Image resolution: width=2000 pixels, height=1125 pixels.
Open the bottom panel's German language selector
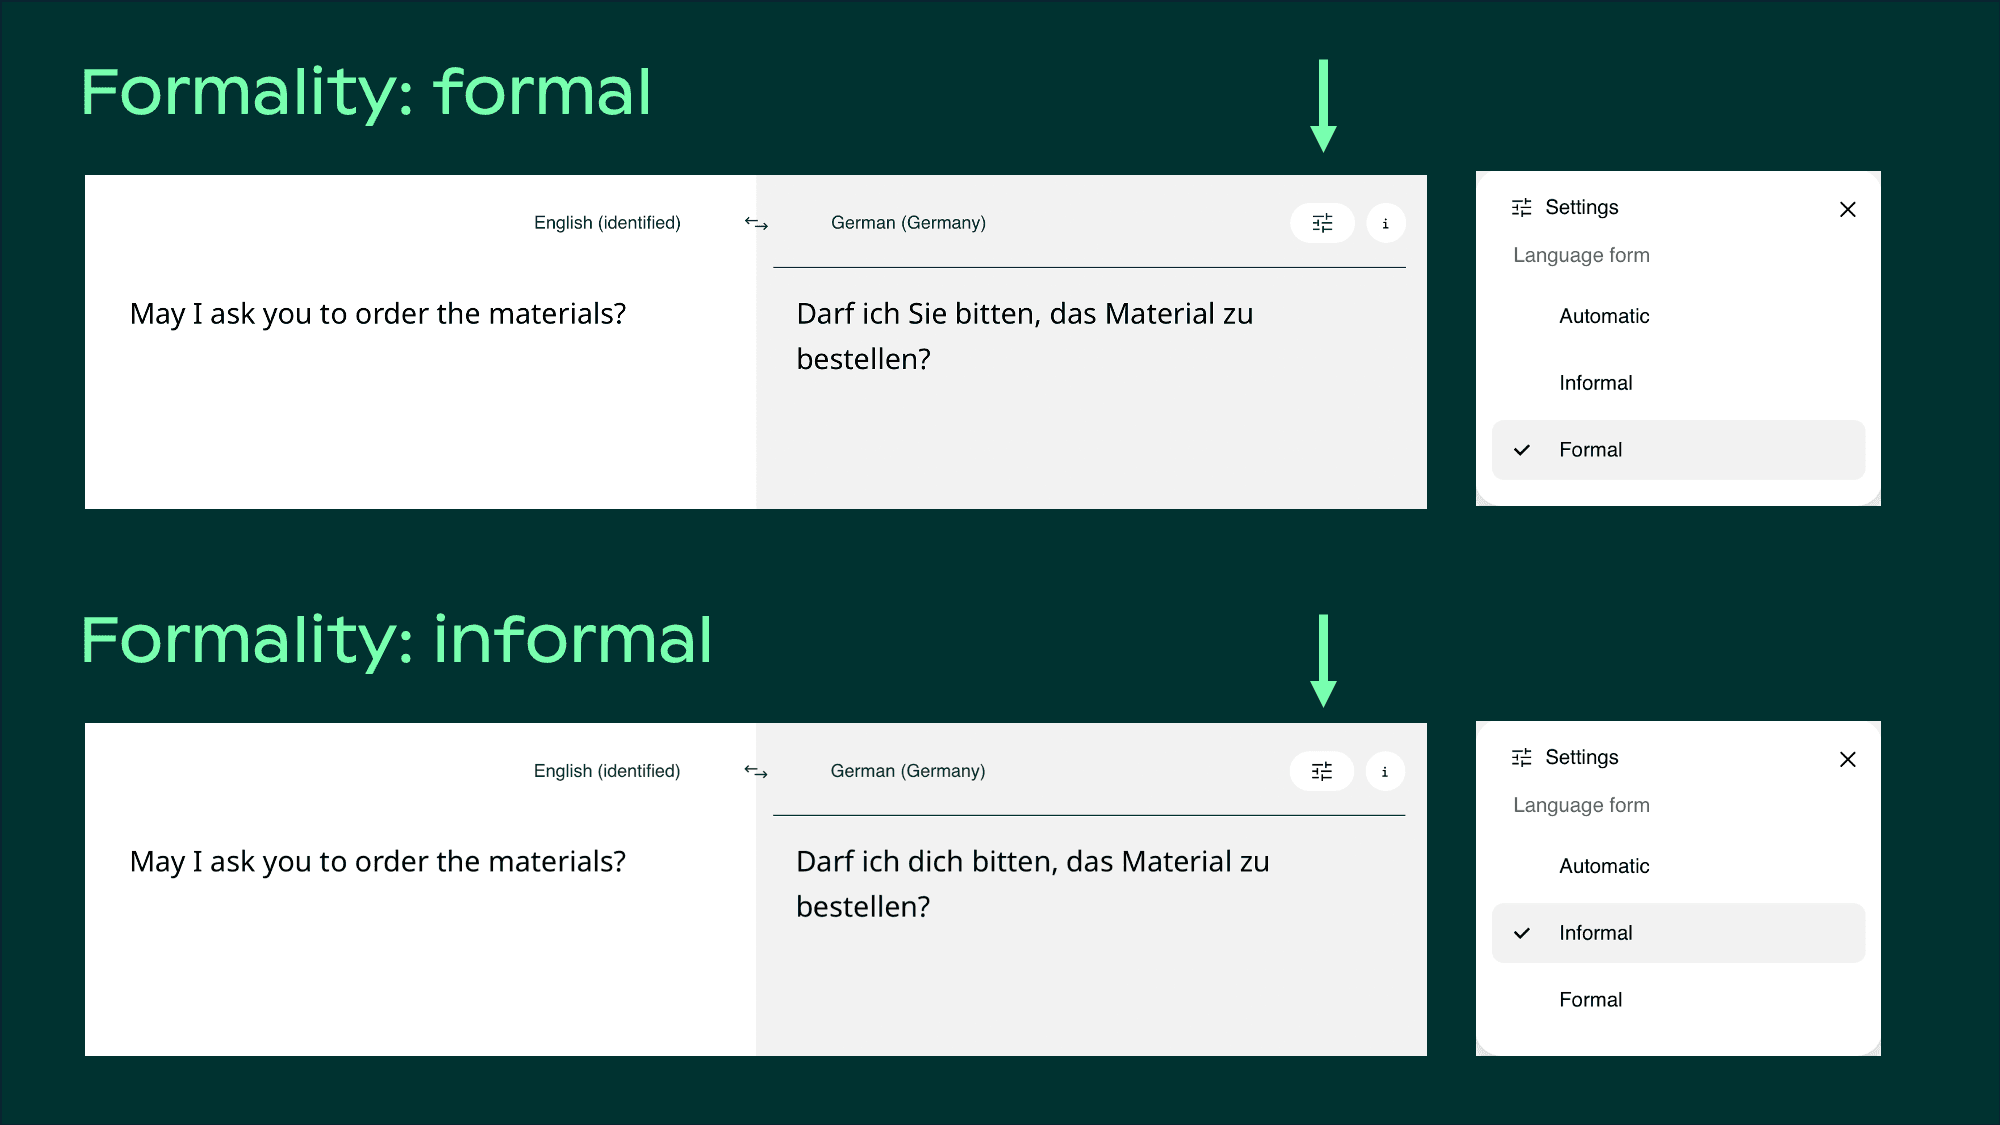coord(907,770)
